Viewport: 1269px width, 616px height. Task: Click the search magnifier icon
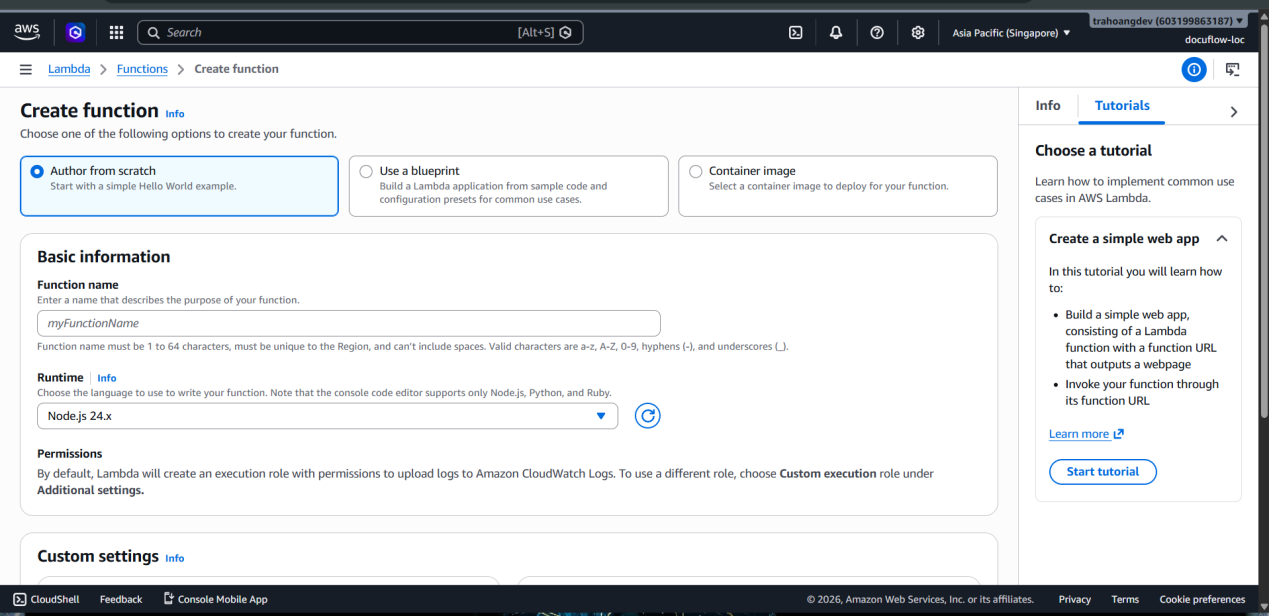pos(154,32)
